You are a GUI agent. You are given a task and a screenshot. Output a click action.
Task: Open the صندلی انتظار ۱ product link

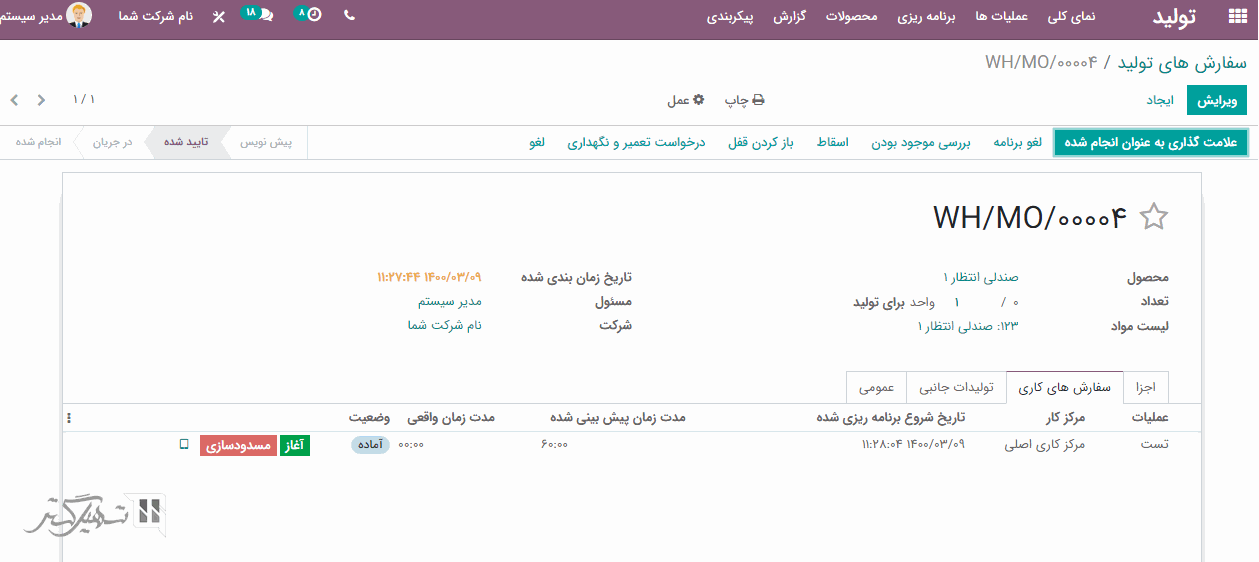pos(980,277)
